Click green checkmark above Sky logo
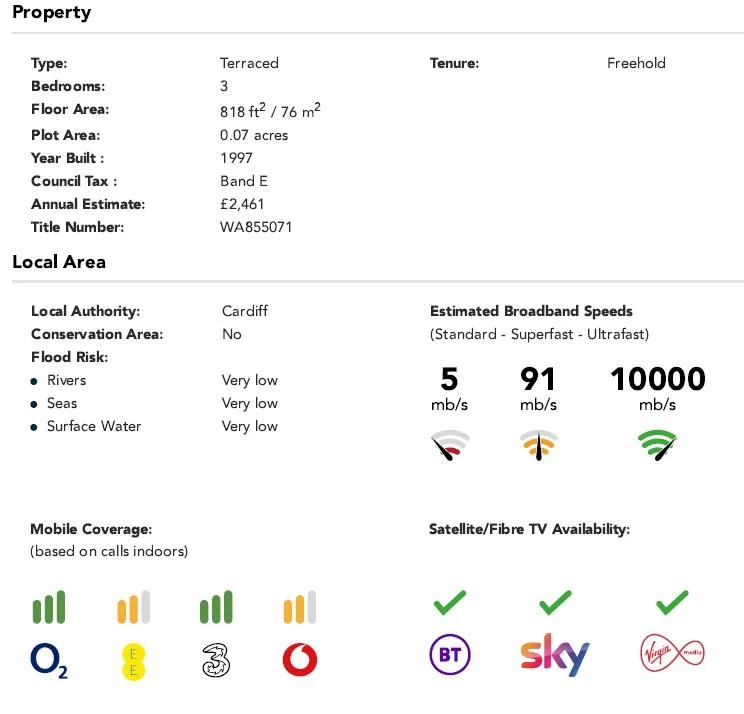The height and width of the screenshot is (714, 744). (555, 603)
